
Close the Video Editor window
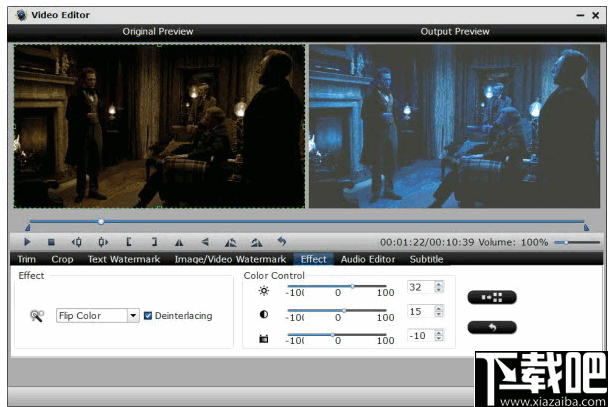pyautogui.click(x=596, y=15)
